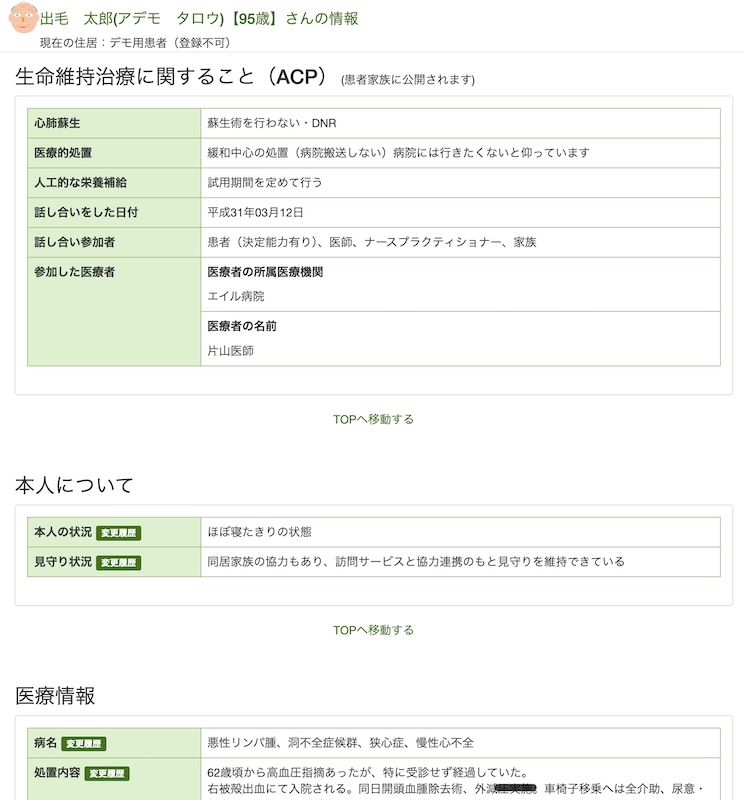744x800 pixels.
Task: Click the ほぼ寝たきりの状態 status value
Action: (x=259, y=532)
